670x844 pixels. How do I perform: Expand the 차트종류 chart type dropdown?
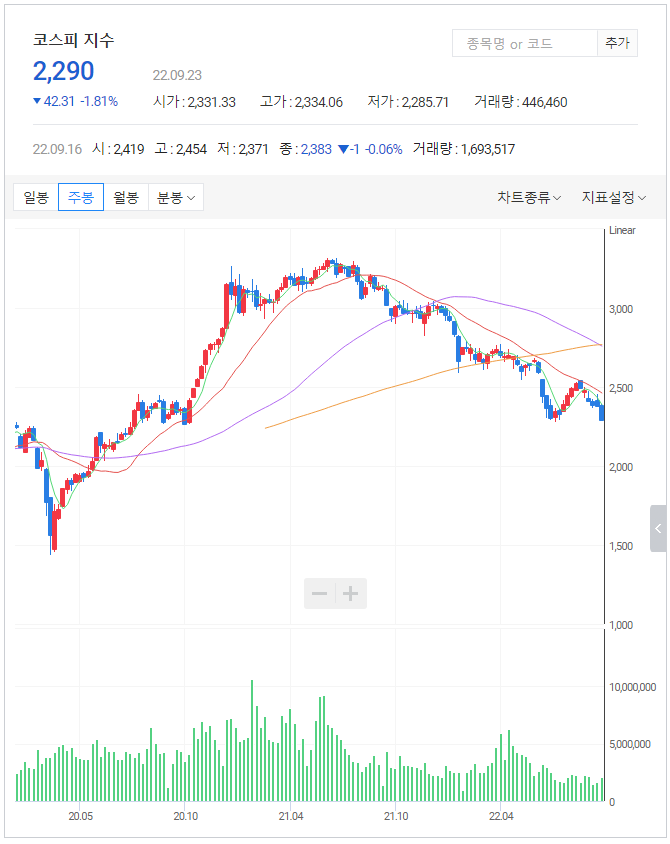click(529, 198)
